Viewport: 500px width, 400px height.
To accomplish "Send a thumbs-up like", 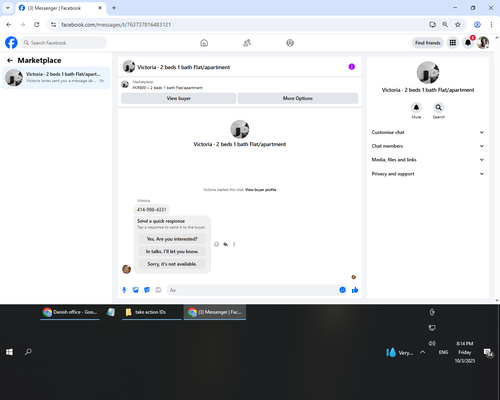I will point(355,290).
